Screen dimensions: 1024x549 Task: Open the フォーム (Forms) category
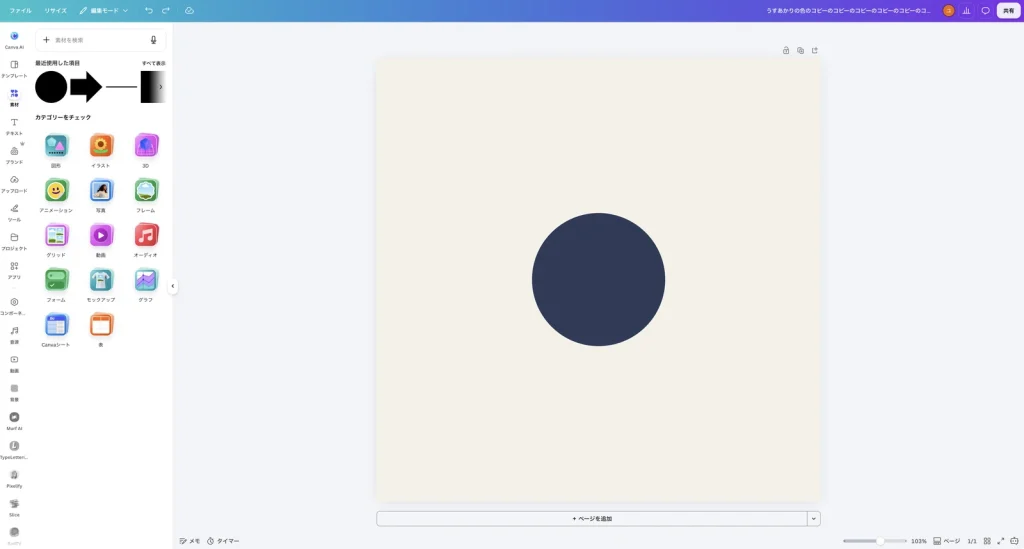click(x=56, y=284)
